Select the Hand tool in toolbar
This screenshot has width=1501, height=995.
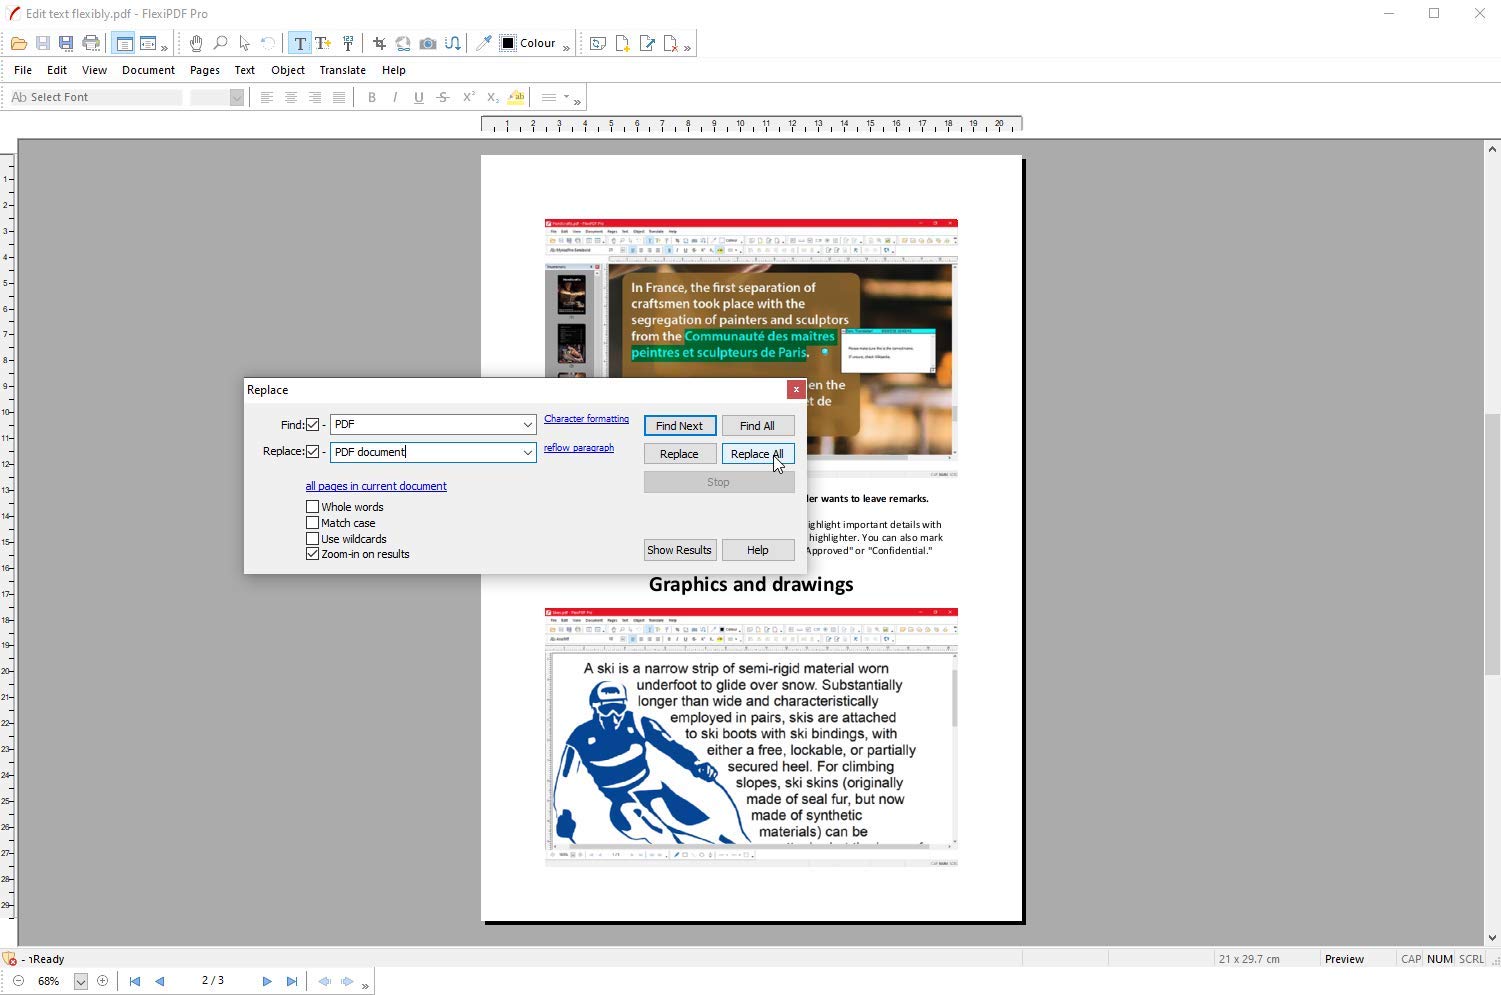click(196, 43)
